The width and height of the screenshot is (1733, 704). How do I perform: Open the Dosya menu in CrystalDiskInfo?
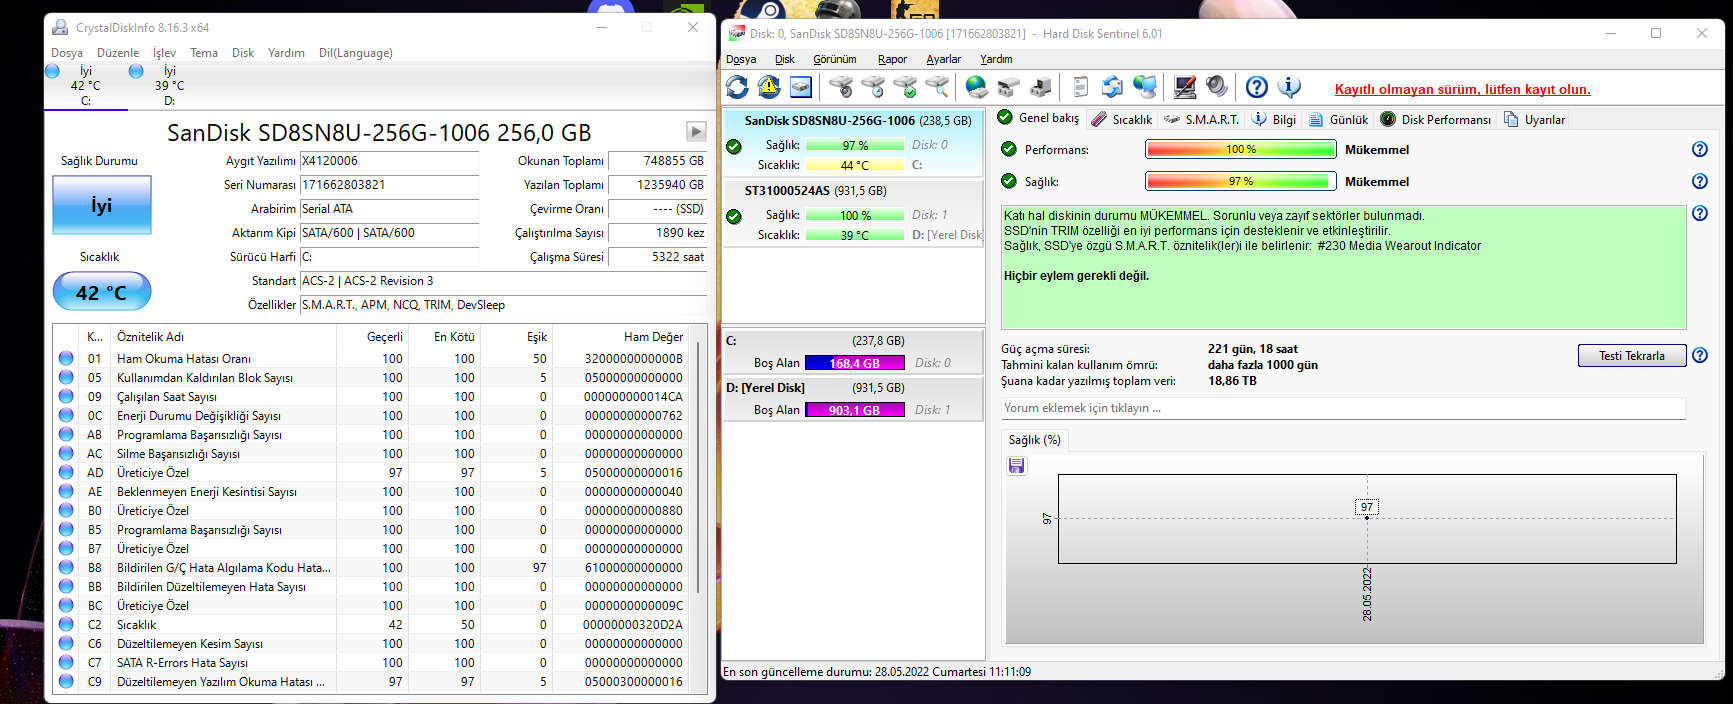point(67,53)
